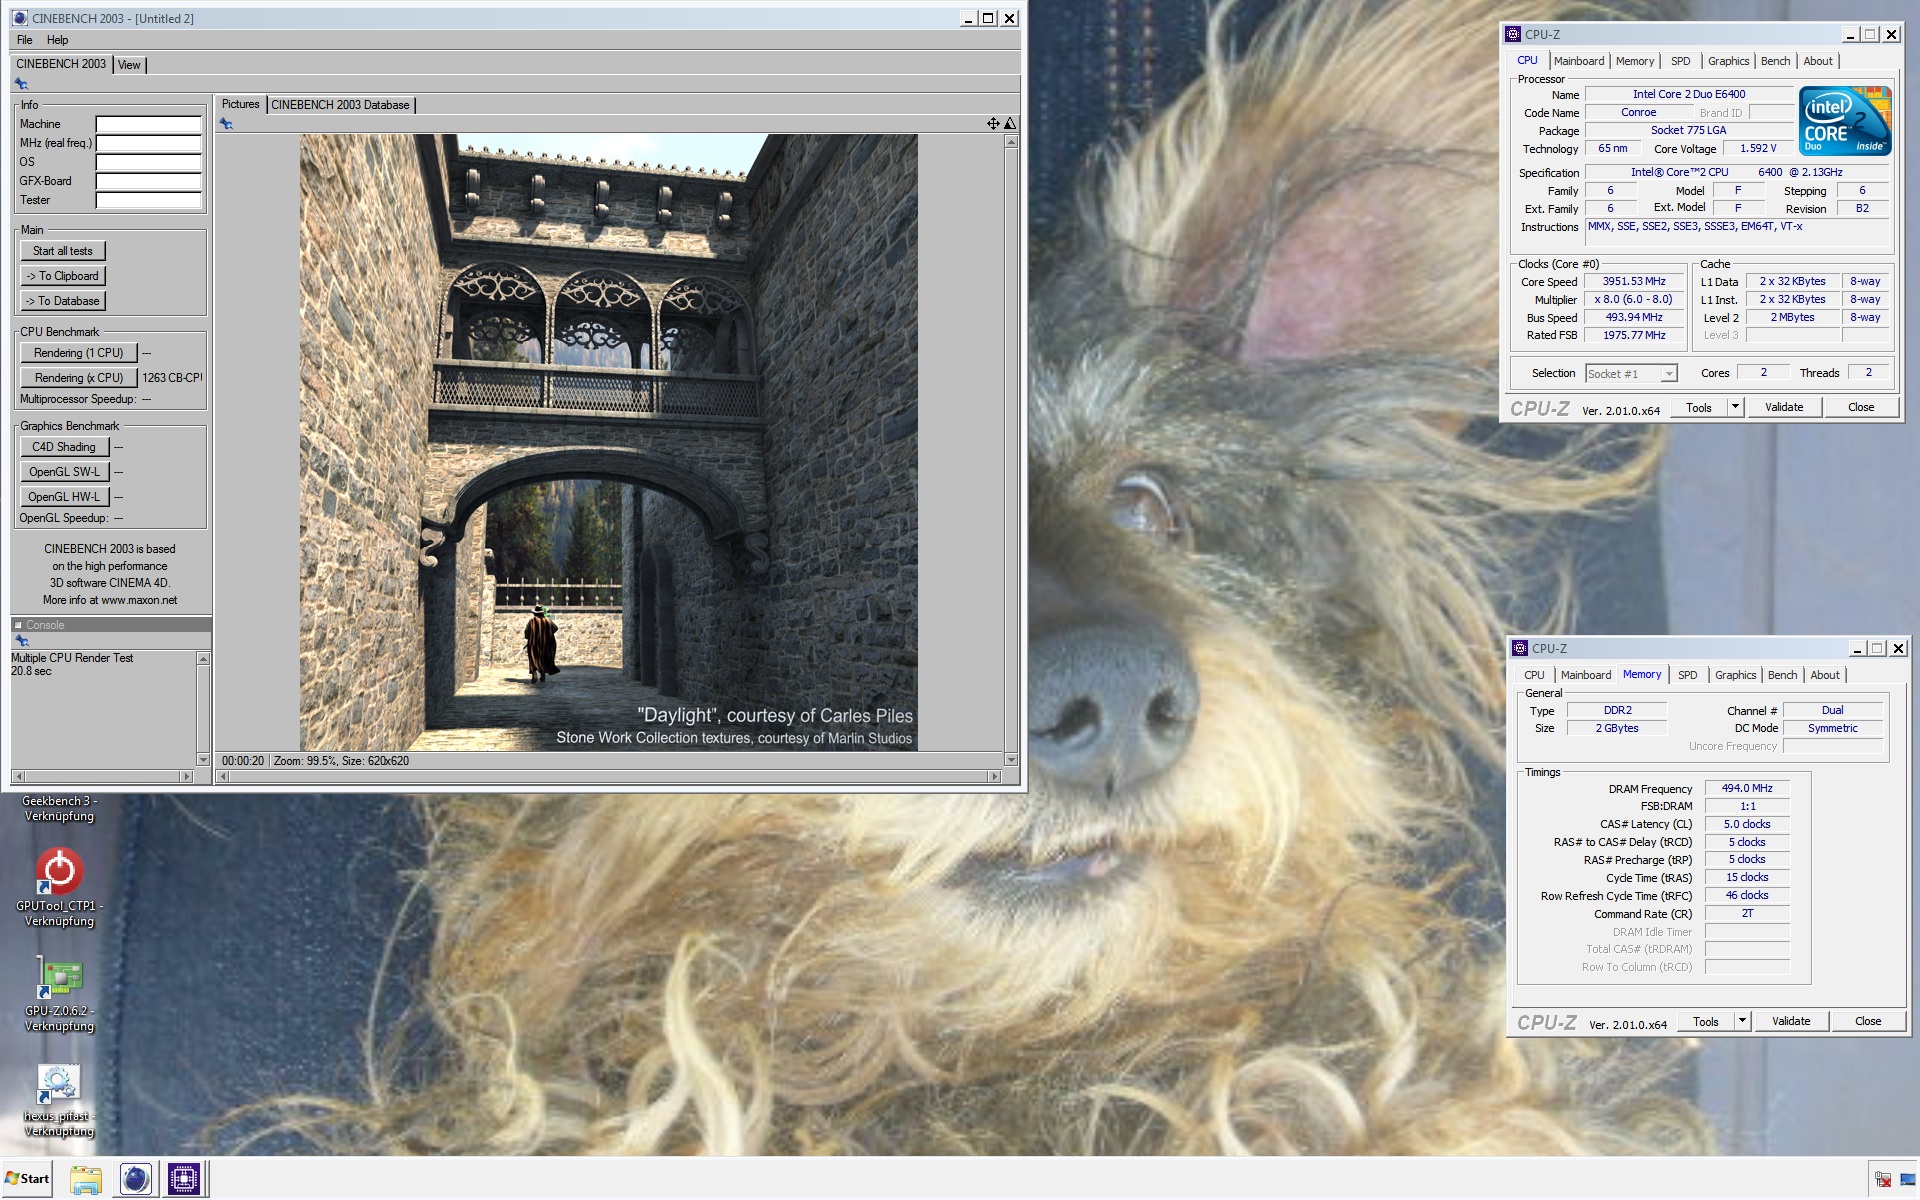Switch to the View tab in Cinebench
This screenshot has width=1920, height=1200.
(x=129, y=65)
